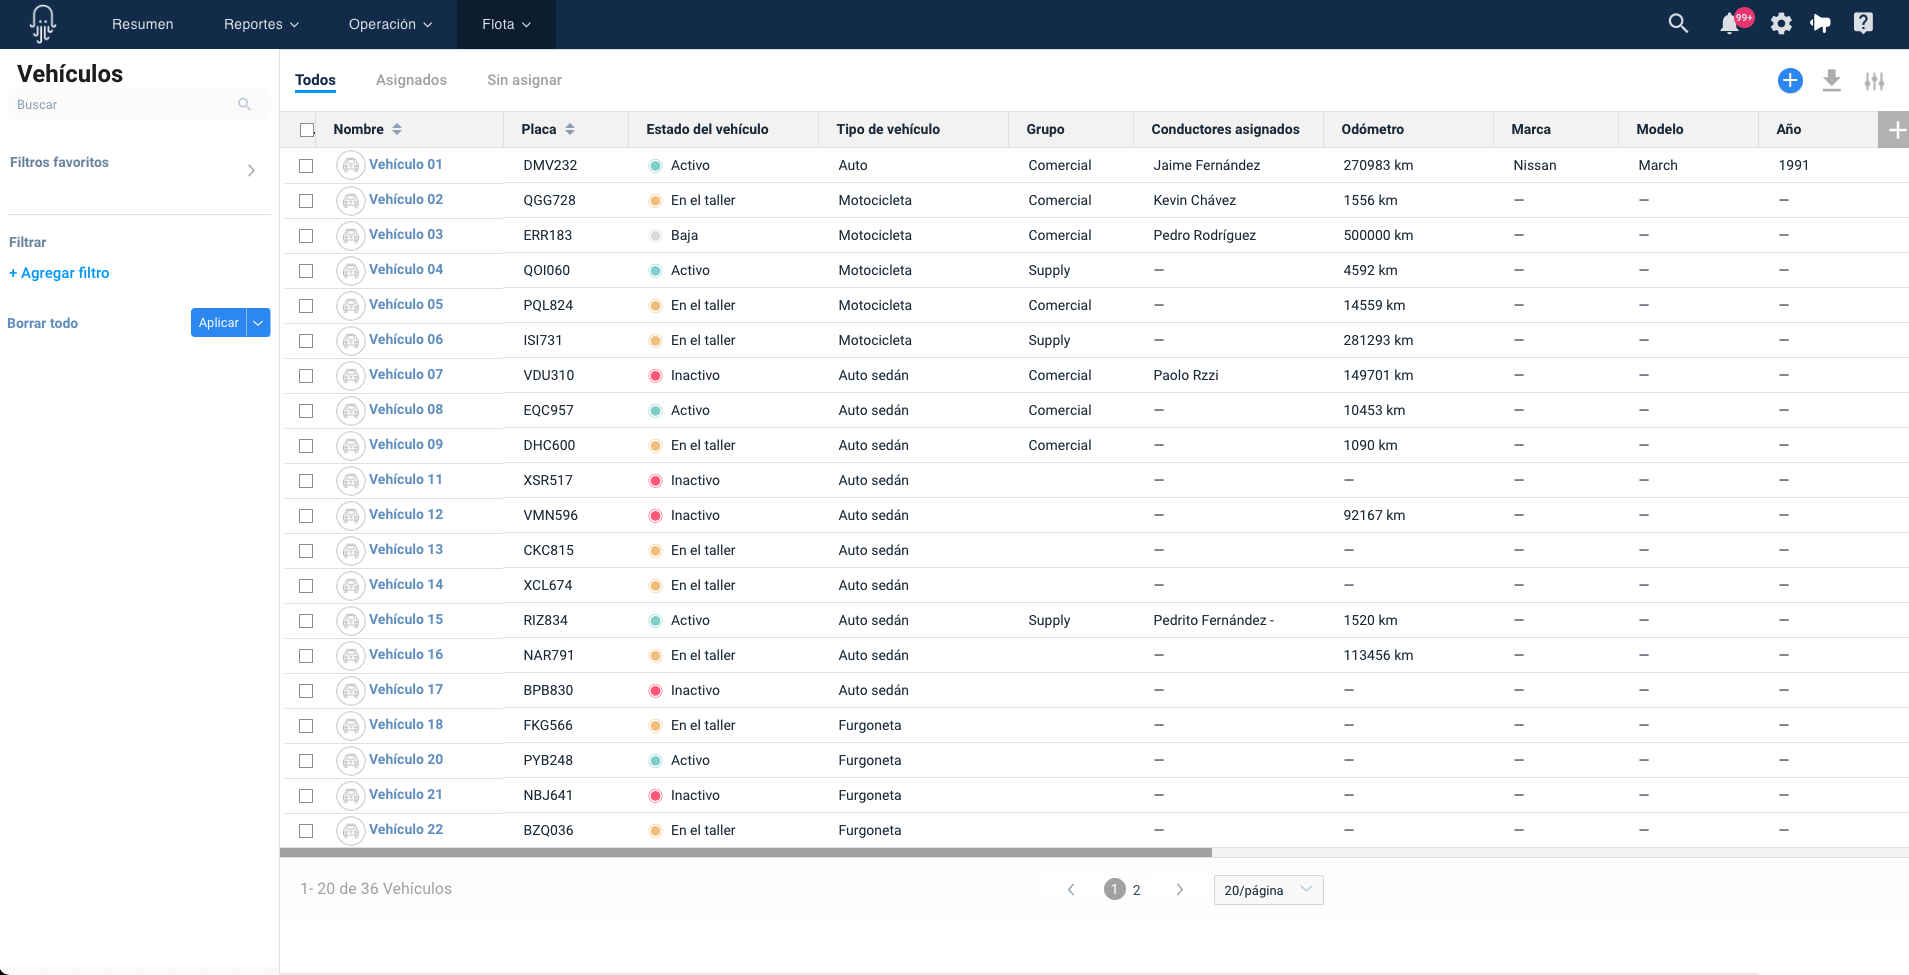1909x975 pixels.
Task: Open the table settings sliders icon
Action: pyautogui.click(x=1874, y=81)
